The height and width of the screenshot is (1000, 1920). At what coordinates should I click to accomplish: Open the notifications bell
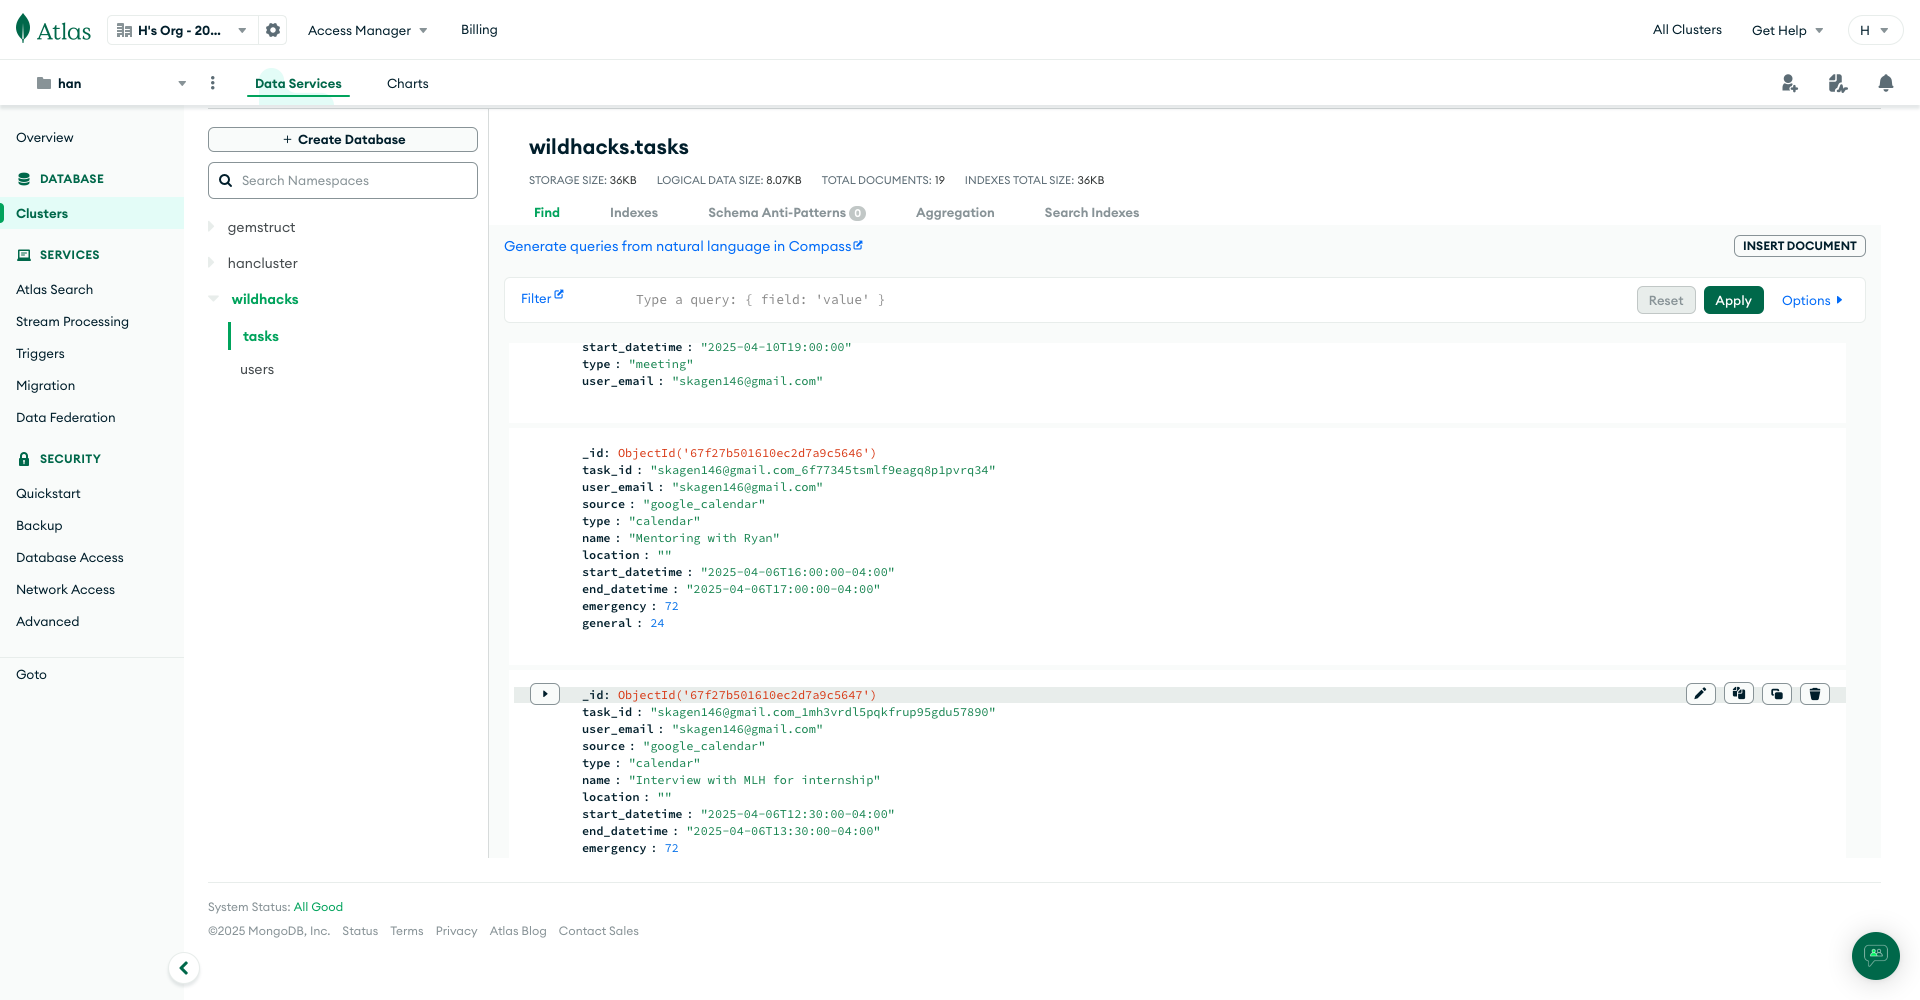click(1885, 83)
